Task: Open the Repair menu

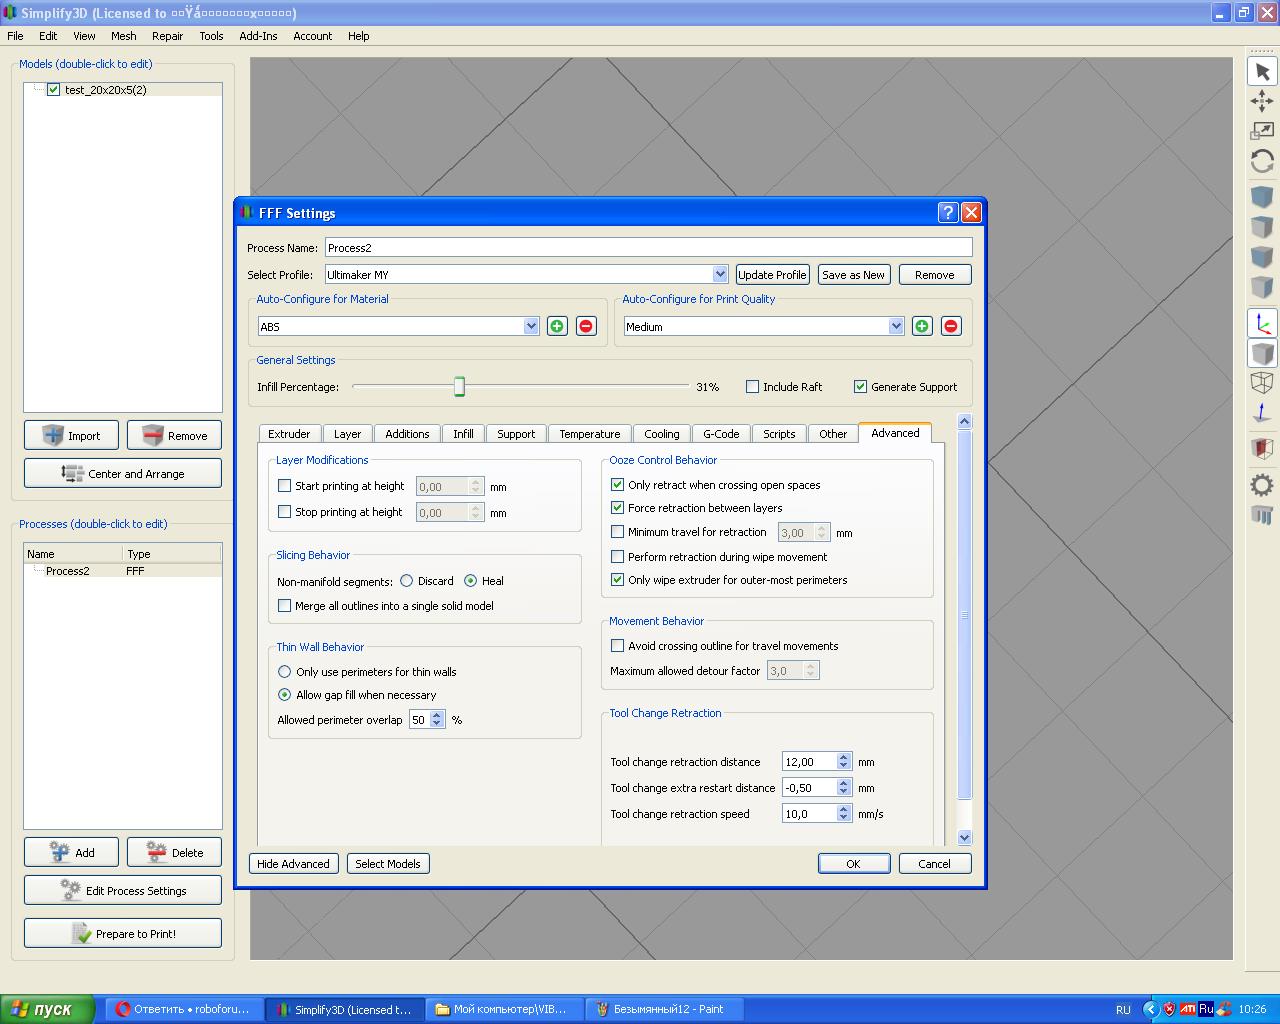Action: tap(167, 36)
